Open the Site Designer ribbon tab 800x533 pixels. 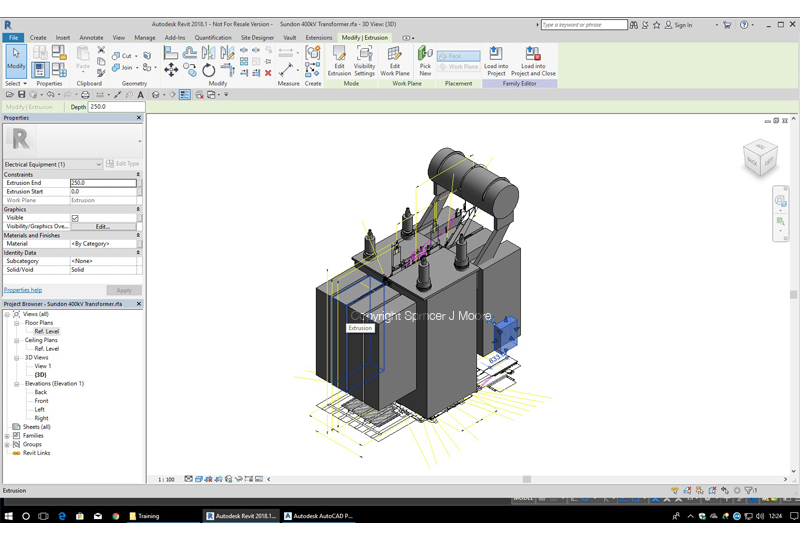coord(257,37)
